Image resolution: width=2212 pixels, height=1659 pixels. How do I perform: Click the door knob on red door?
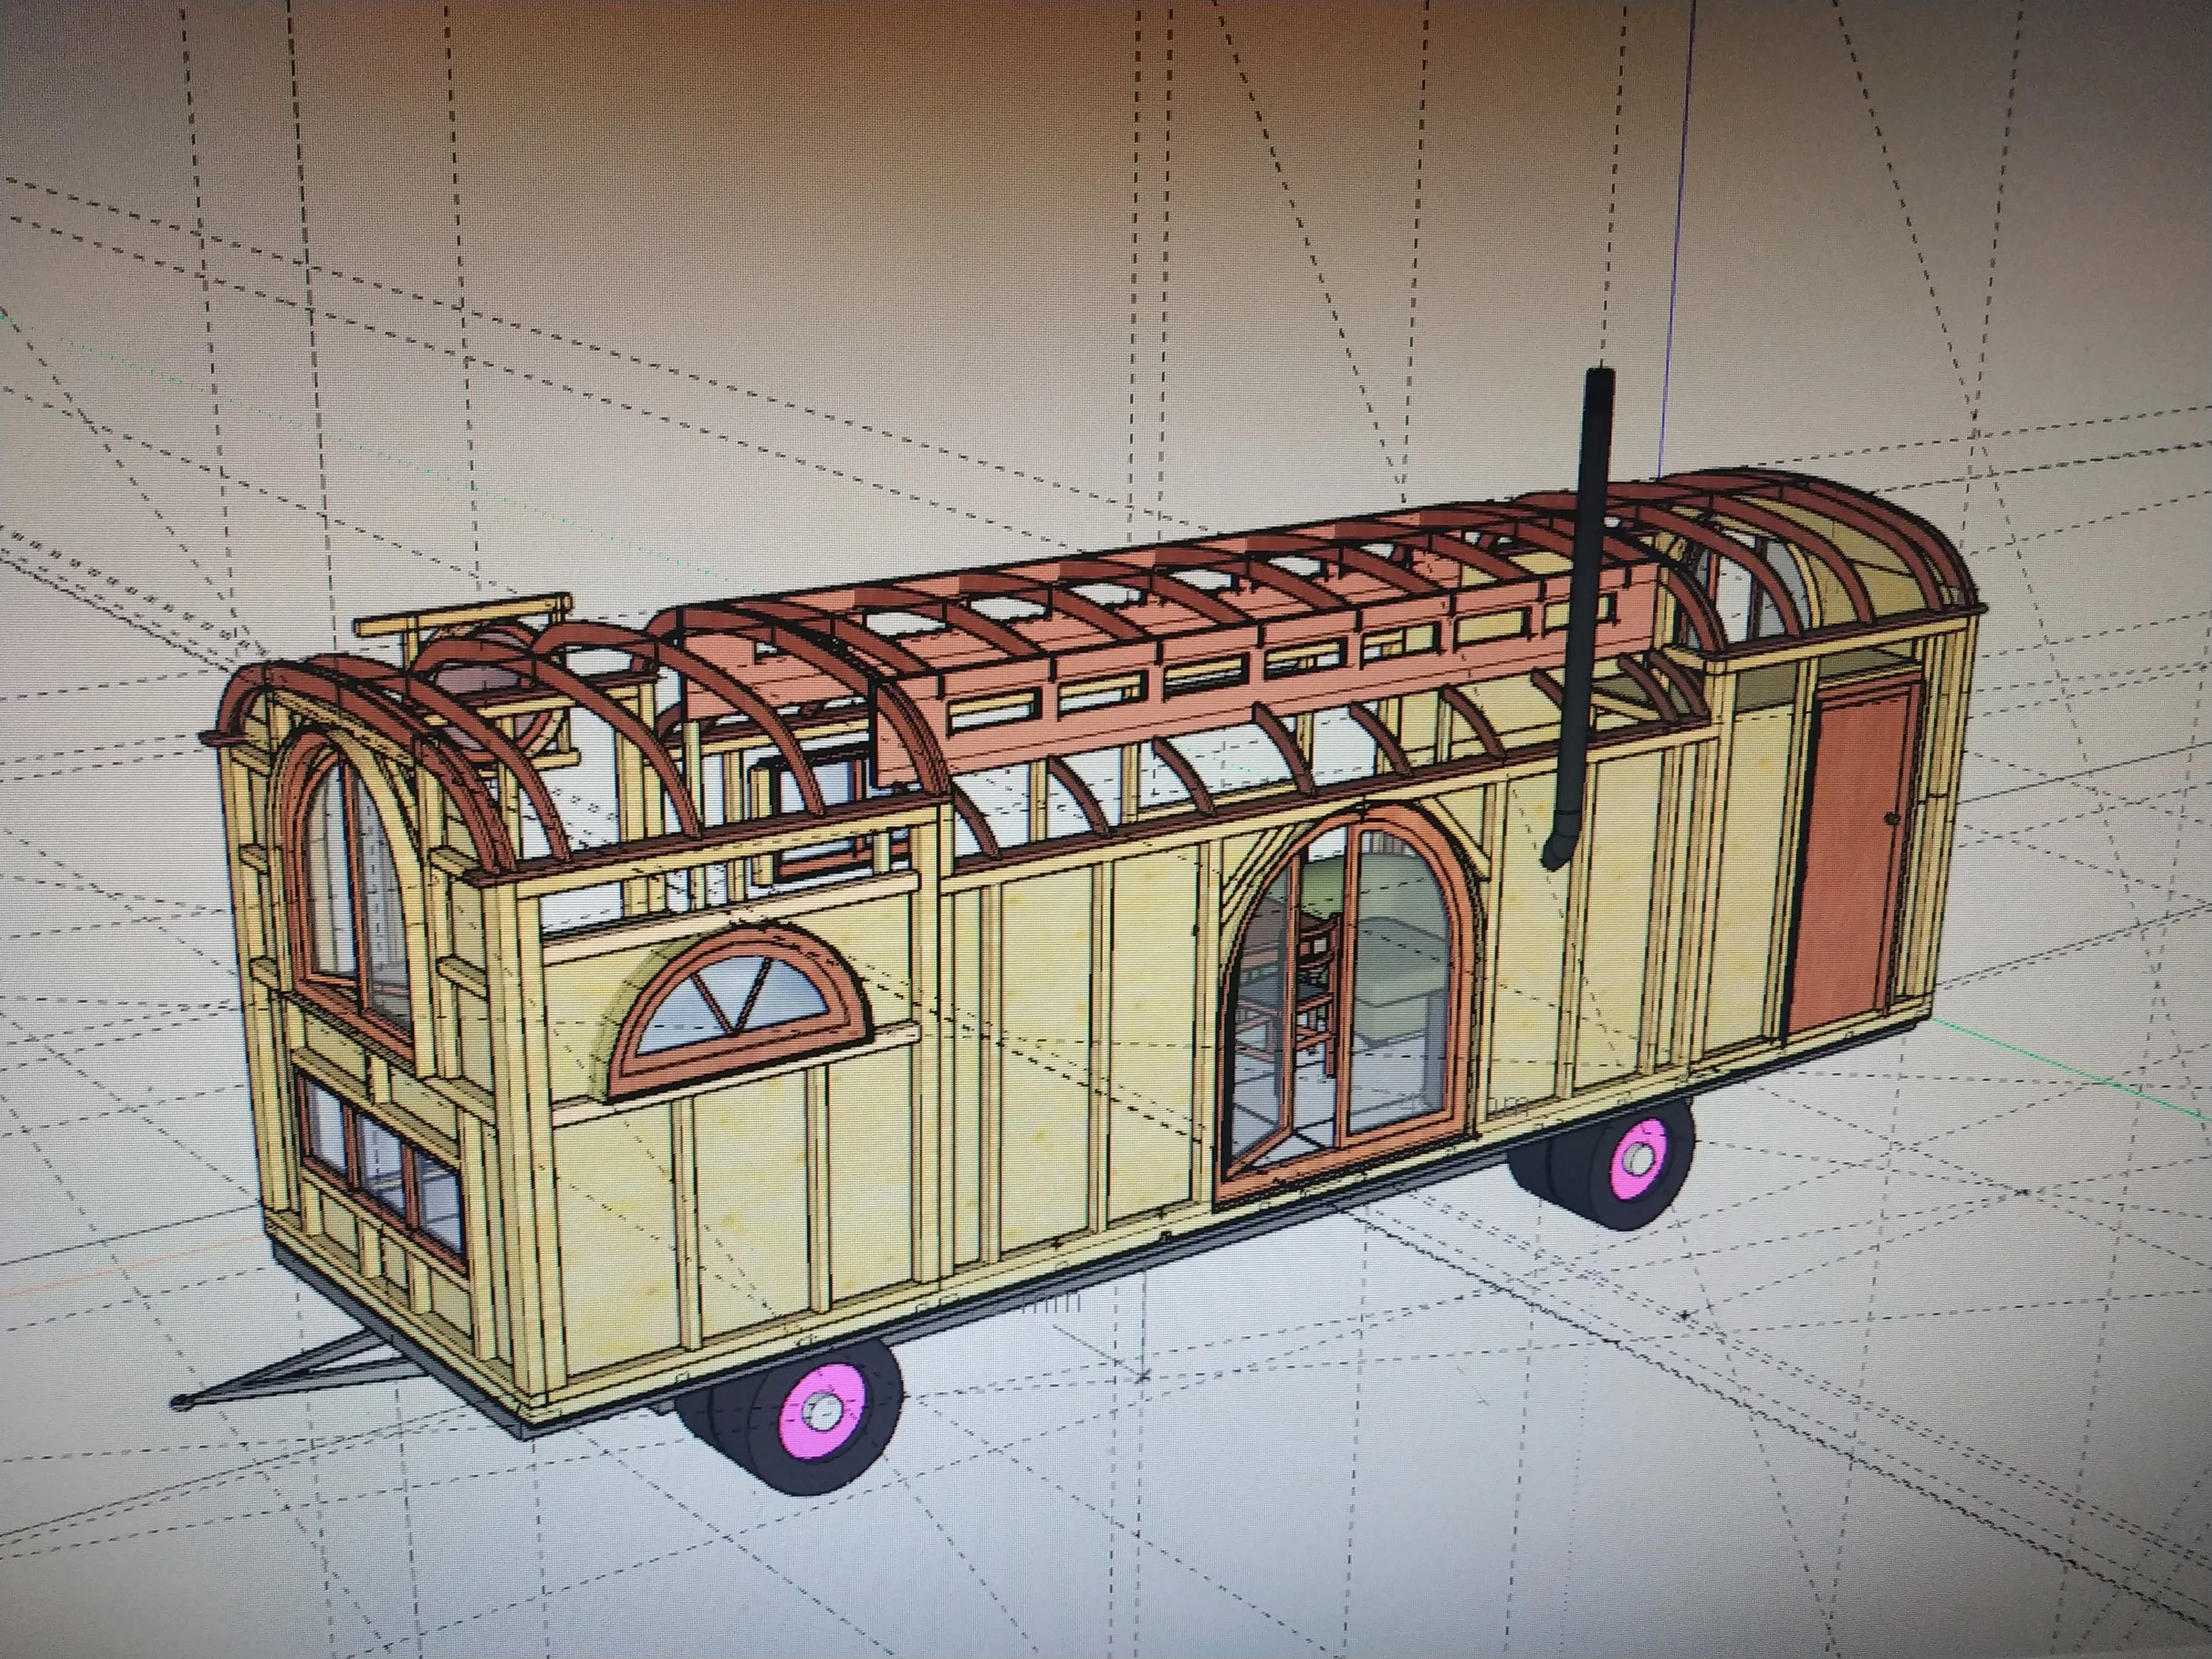click(1892, 819)
